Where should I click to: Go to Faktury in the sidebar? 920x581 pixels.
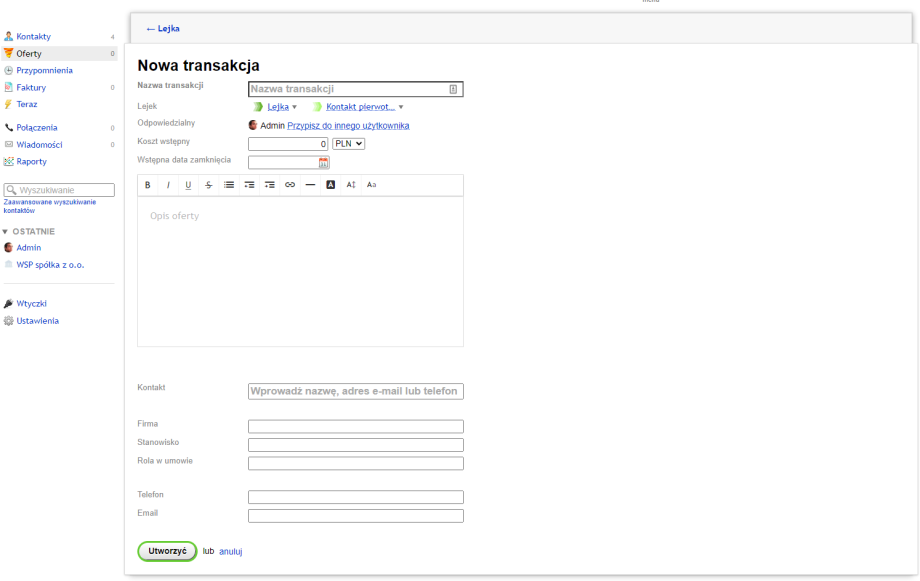(31, 88)
